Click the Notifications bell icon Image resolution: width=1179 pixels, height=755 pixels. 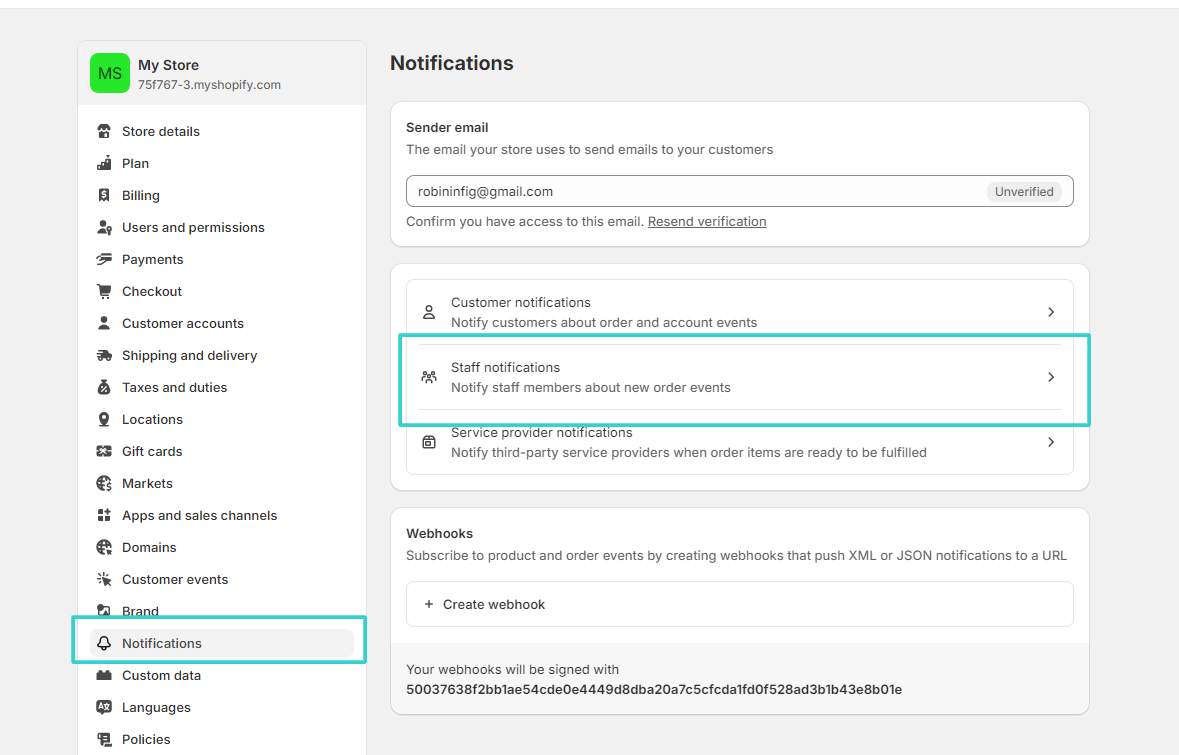click(x=104, y=643)
